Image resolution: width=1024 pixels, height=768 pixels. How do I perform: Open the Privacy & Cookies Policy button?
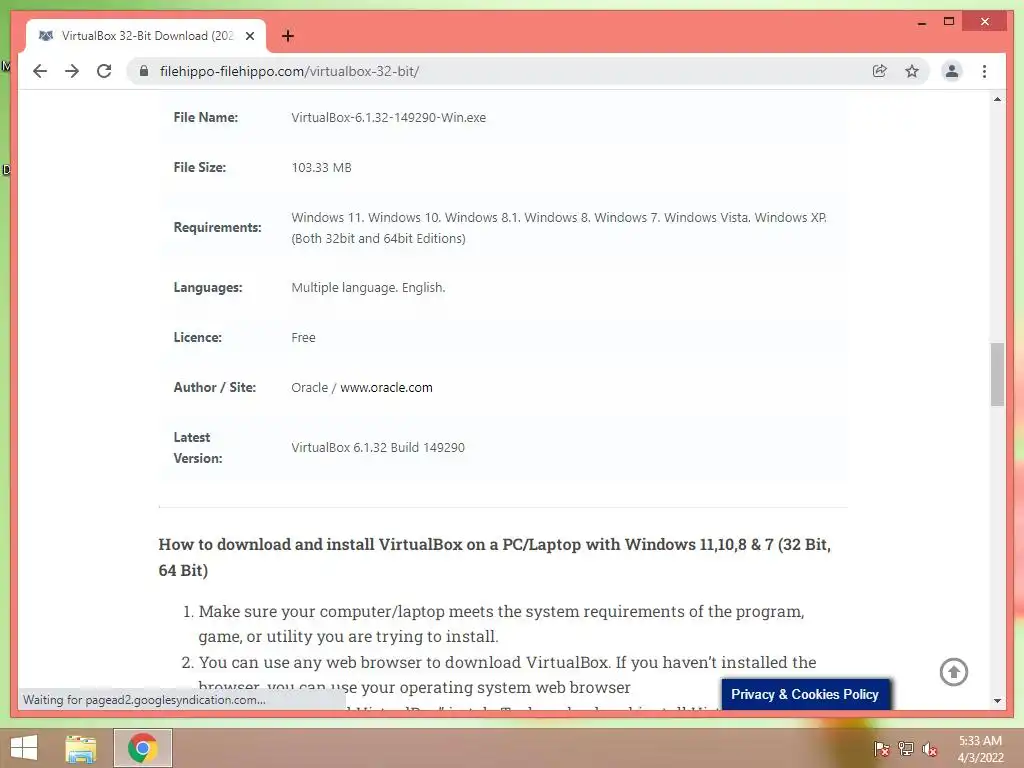coord(805,694)
